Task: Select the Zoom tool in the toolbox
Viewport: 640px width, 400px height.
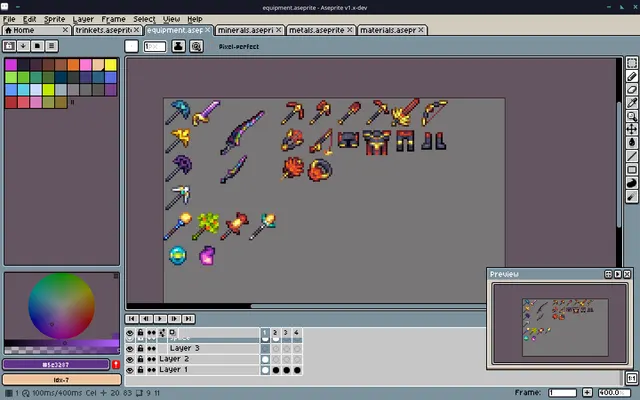Action: 631,116
